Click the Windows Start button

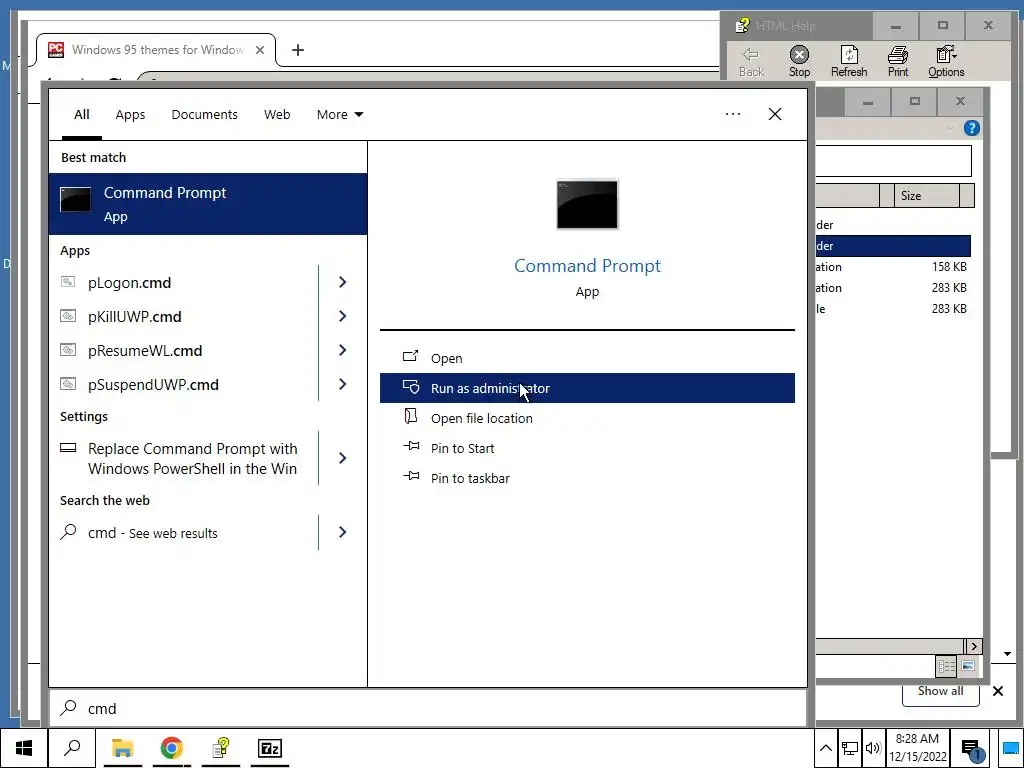click(x=24, y=748)
